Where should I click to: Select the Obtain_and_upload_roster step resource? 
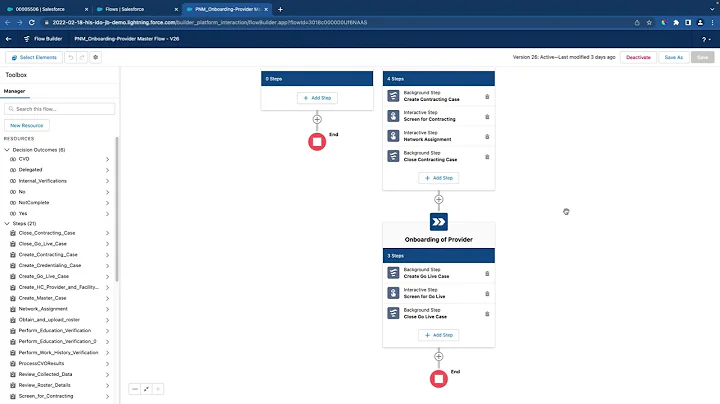[x=49, y=320]
